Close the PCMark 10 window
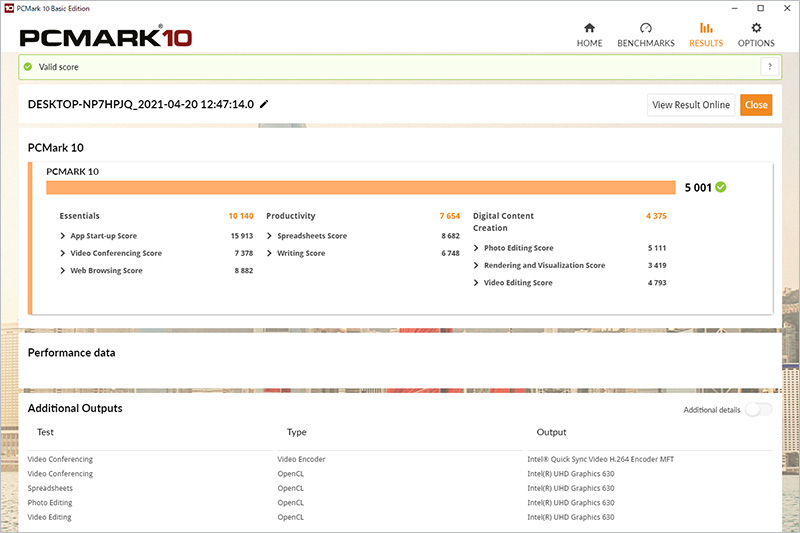Screen dimensions: 800x533 coord(782,7)
